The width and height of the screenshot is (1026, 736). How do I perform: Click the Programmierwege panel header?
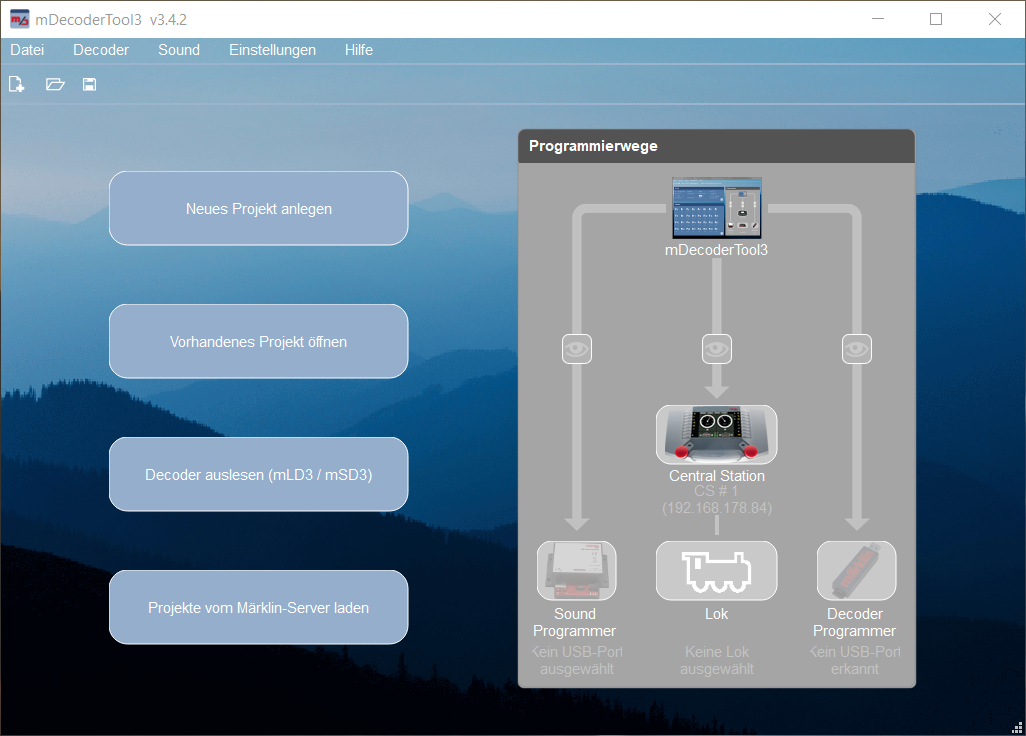(716, 146)
